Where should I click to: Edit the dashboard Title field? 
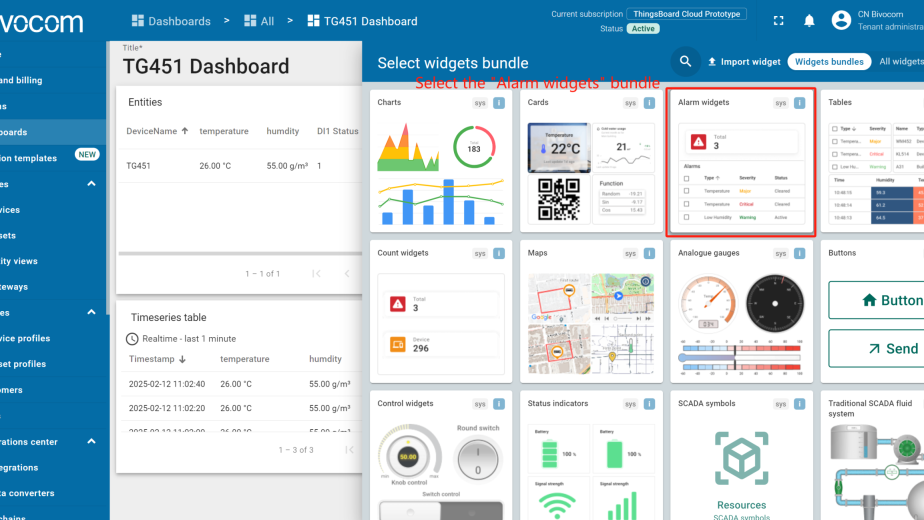click(x=206, y=67)
